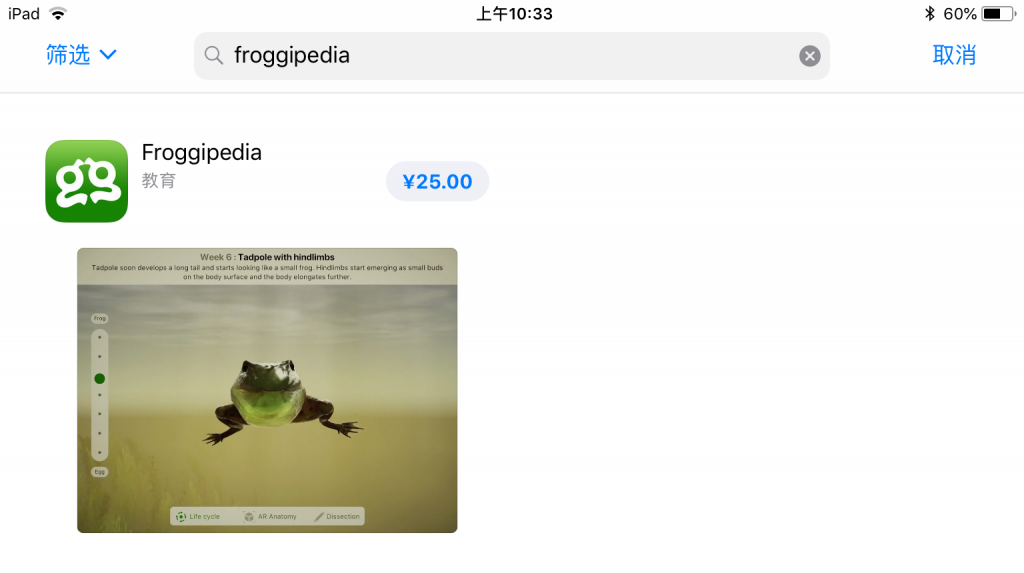Viewport: 1024px width, 573px height.
Task: Select the Life cycle tab in the preview
Action: 198,517
